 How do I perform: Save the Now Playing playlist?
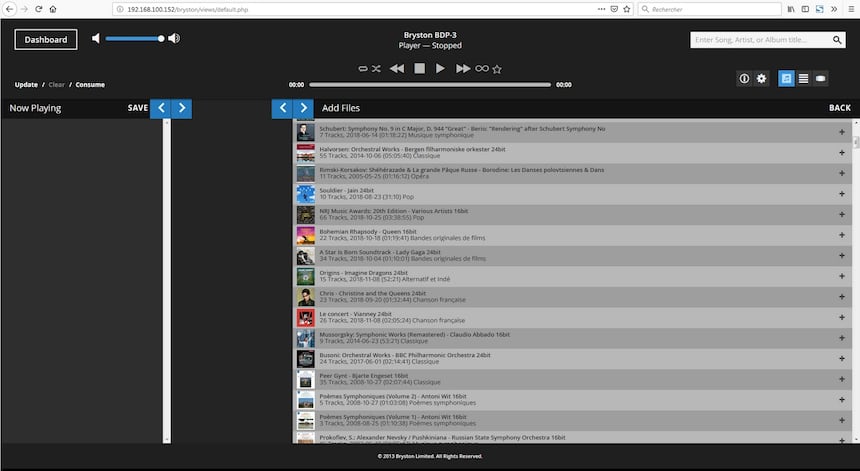(138, 108)
